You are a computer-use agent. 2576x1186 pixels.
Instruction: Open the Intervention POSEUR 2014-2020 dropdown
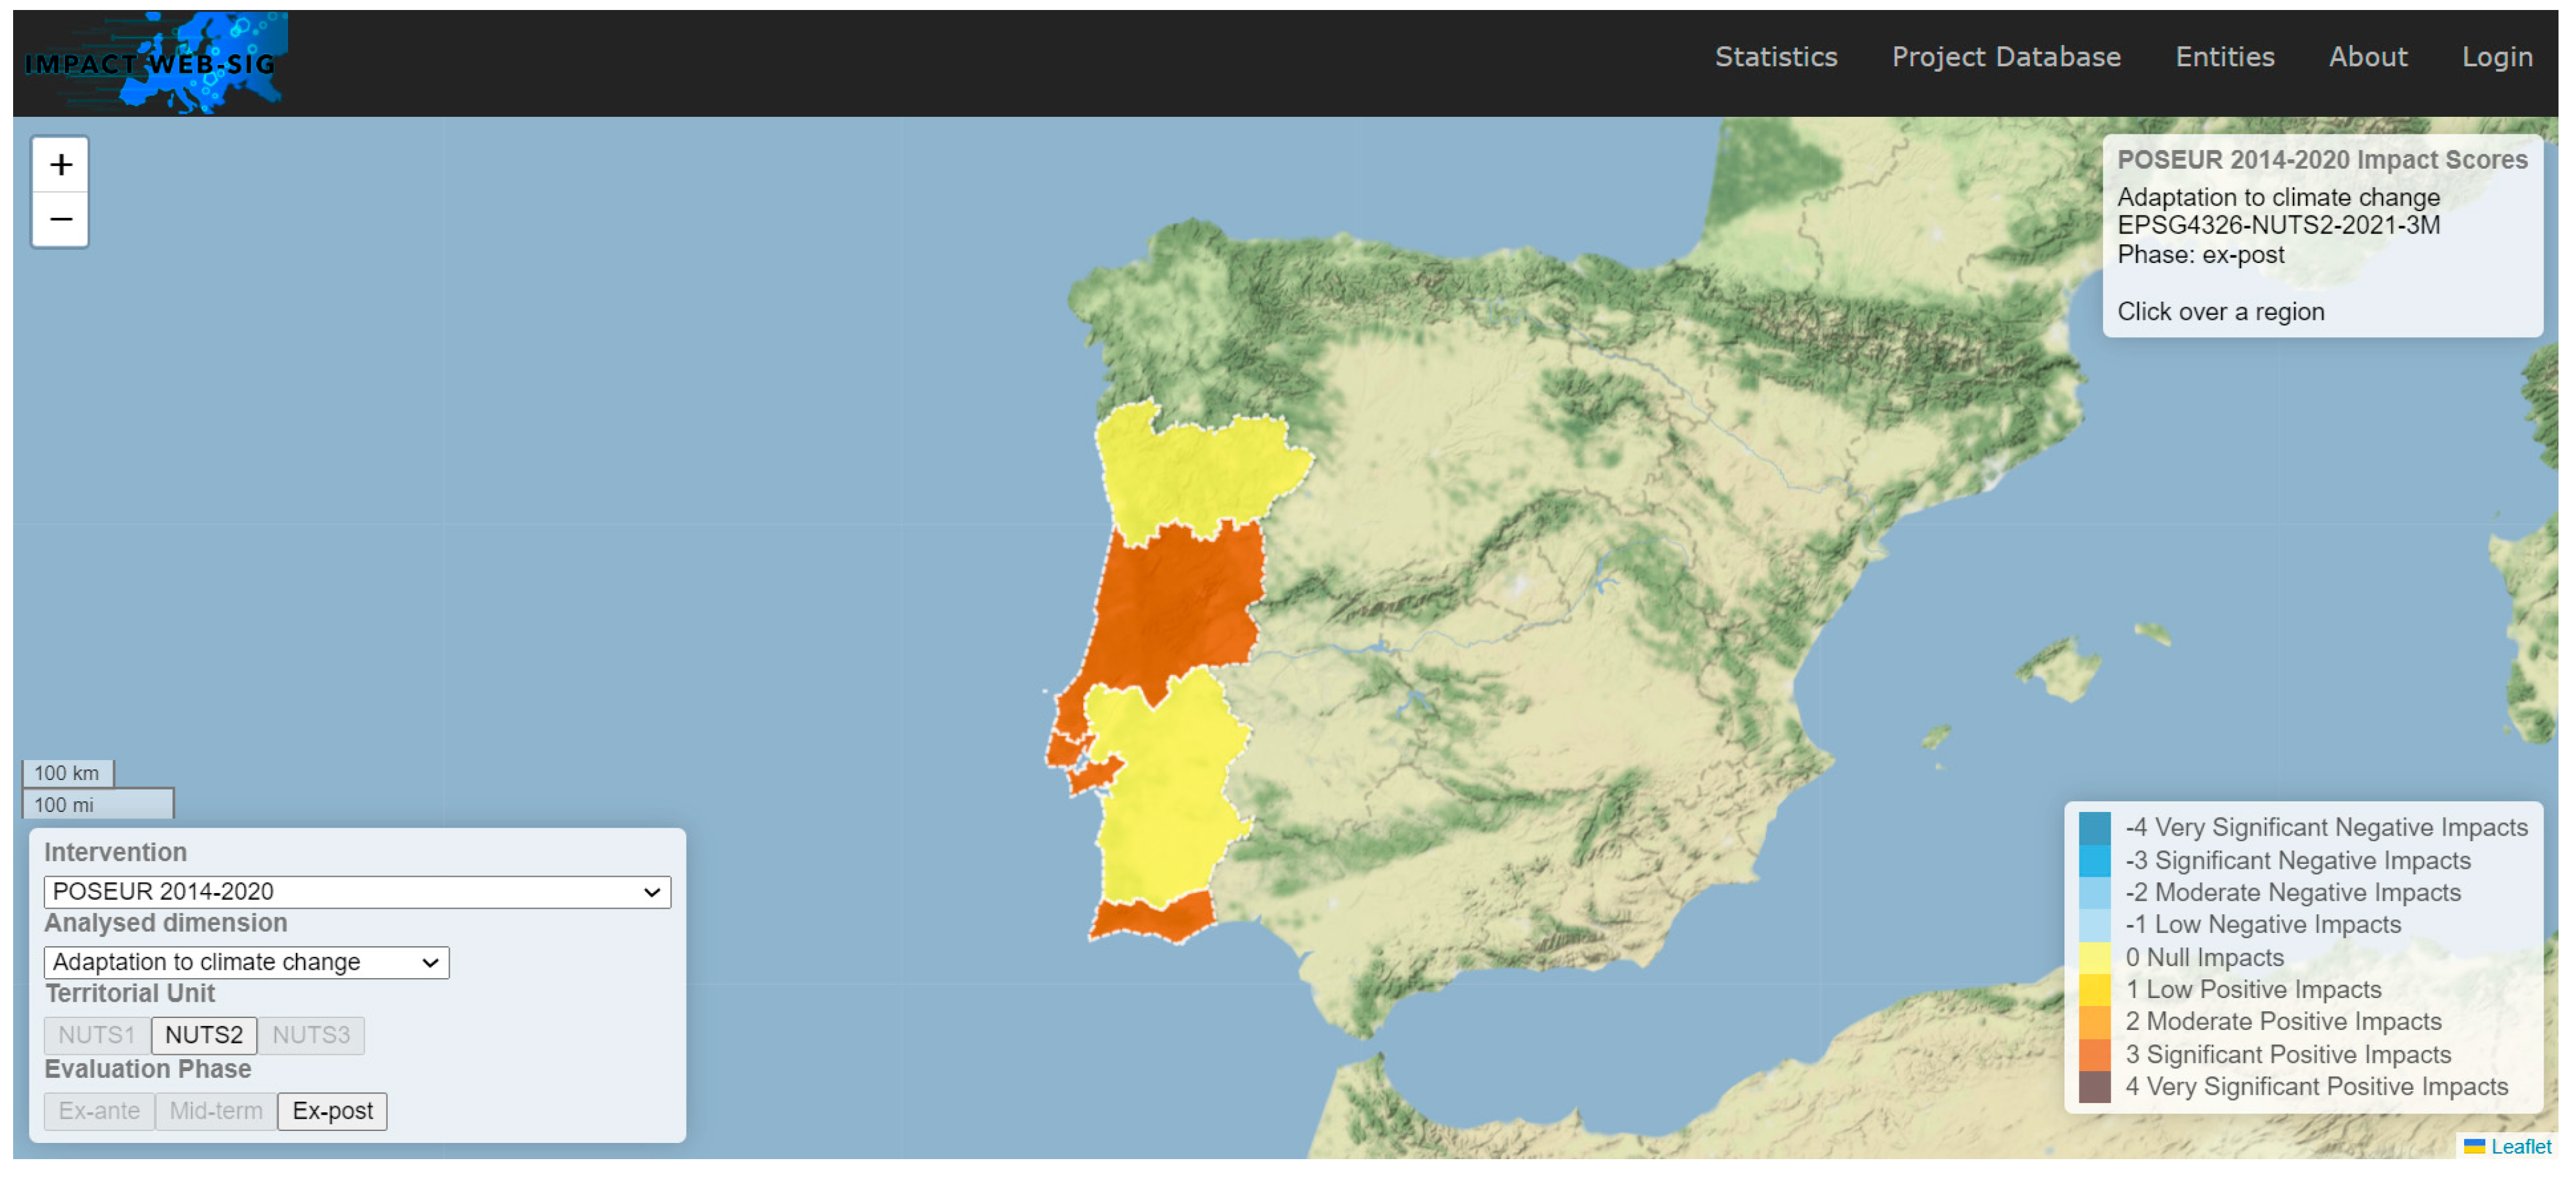click(357, 892)
